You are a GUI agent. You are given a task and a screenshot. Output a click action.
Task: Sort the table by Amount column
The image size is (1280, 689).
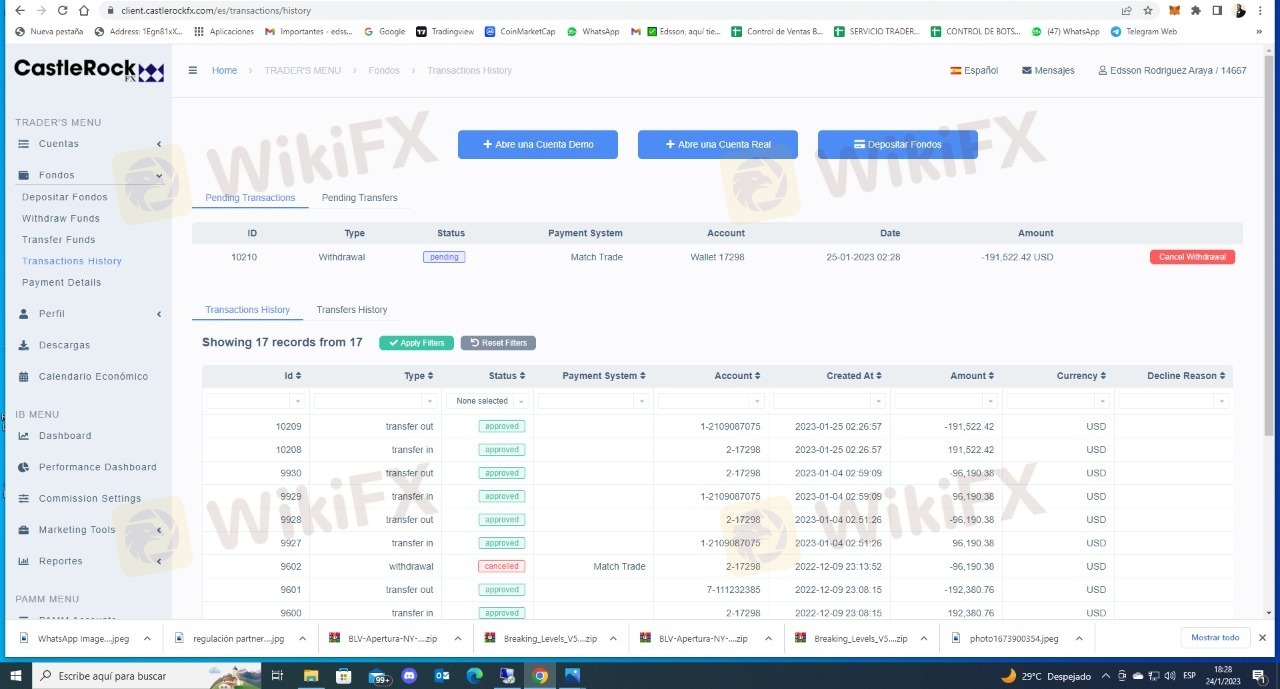[x=972, y=376]
